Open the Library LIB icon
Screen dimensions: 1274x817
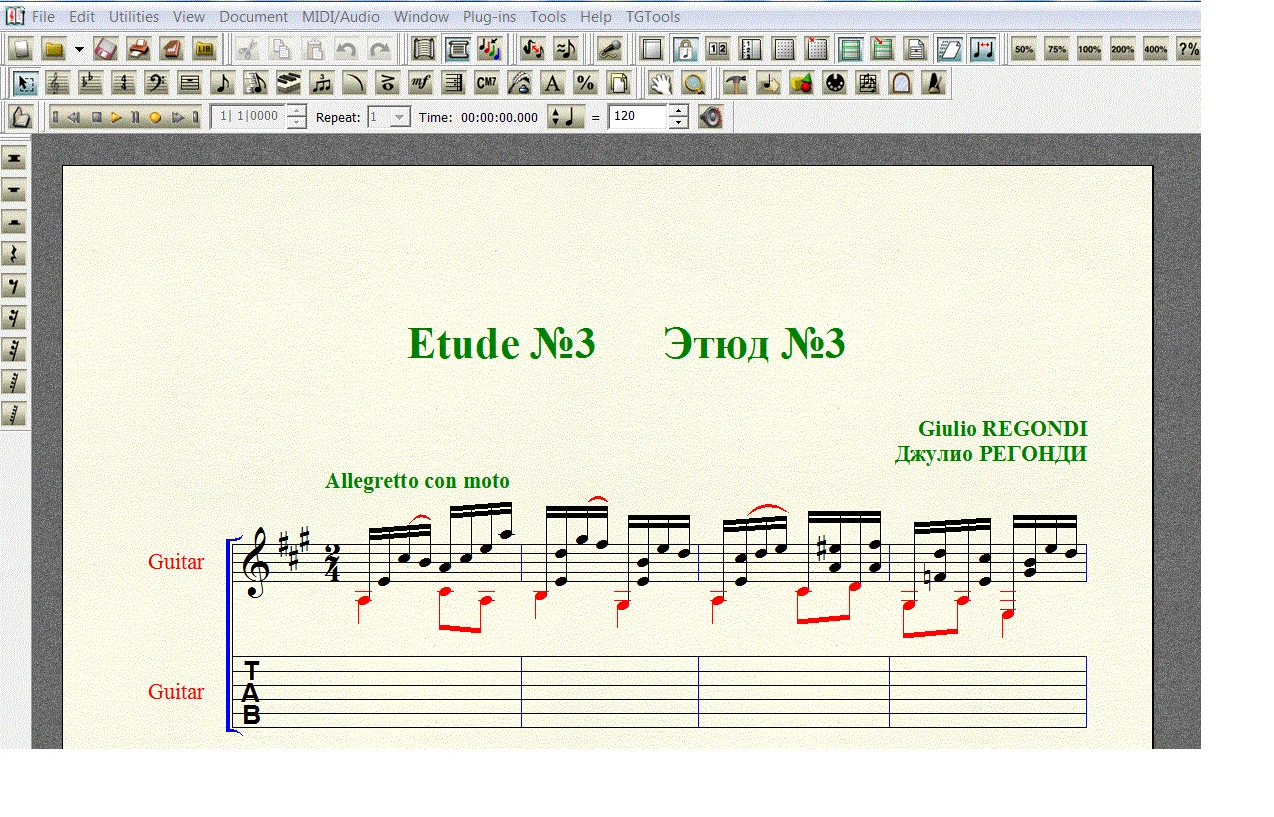pyautogui.click(x=205, y=48)
